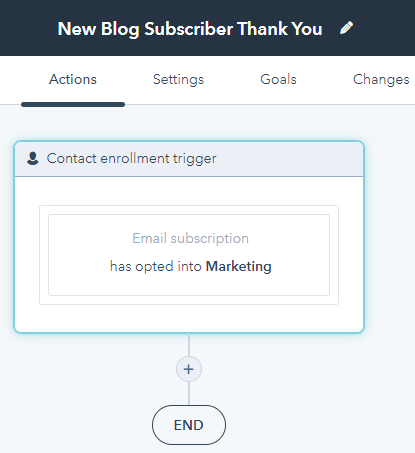415x453 pixels.
Task: Click the connector line above the END node
Action: 189,393
